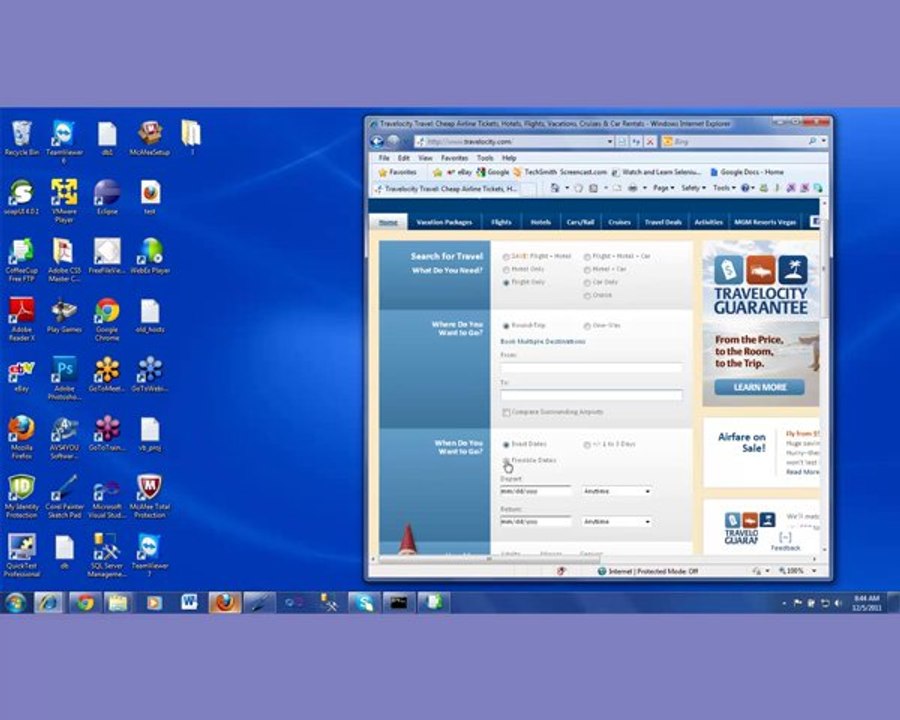Open the Return time Anytime dropdown
This screenshot has height=720, width=900.
pyautogui.click(x=616, y=521)
